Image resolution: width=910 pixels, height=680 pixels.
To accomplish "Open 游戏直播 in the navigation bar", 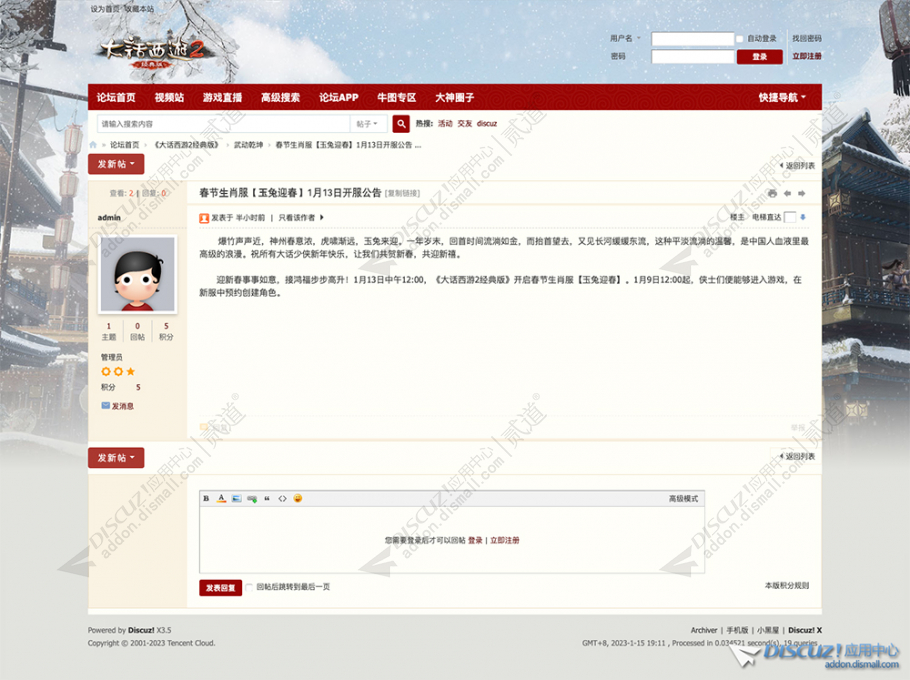I will 222,97.
